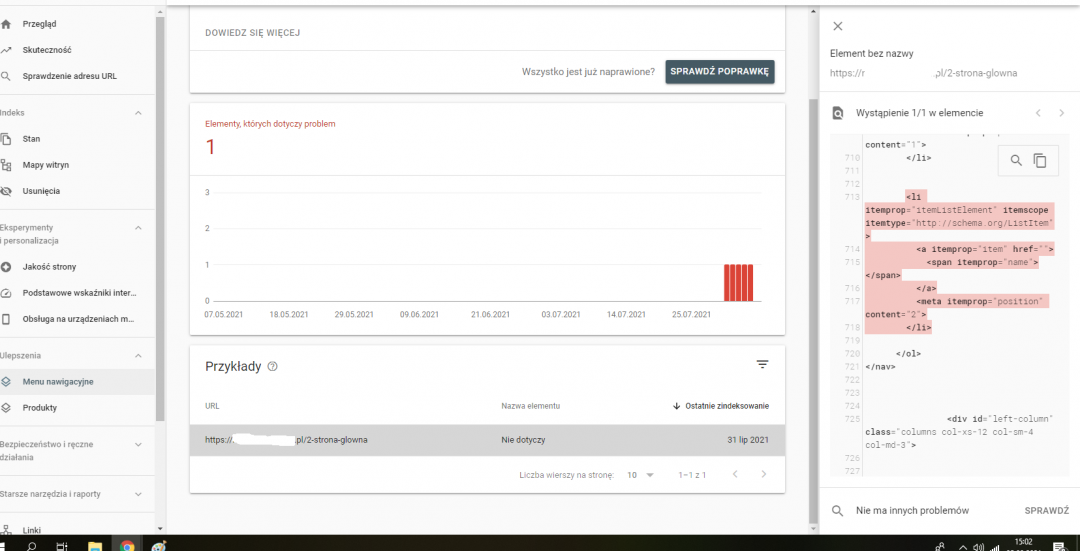This screenshot has height=551, width=1080.
Task: Expand the Starsze narzędzia i raporty section
Action: [139, 494]
